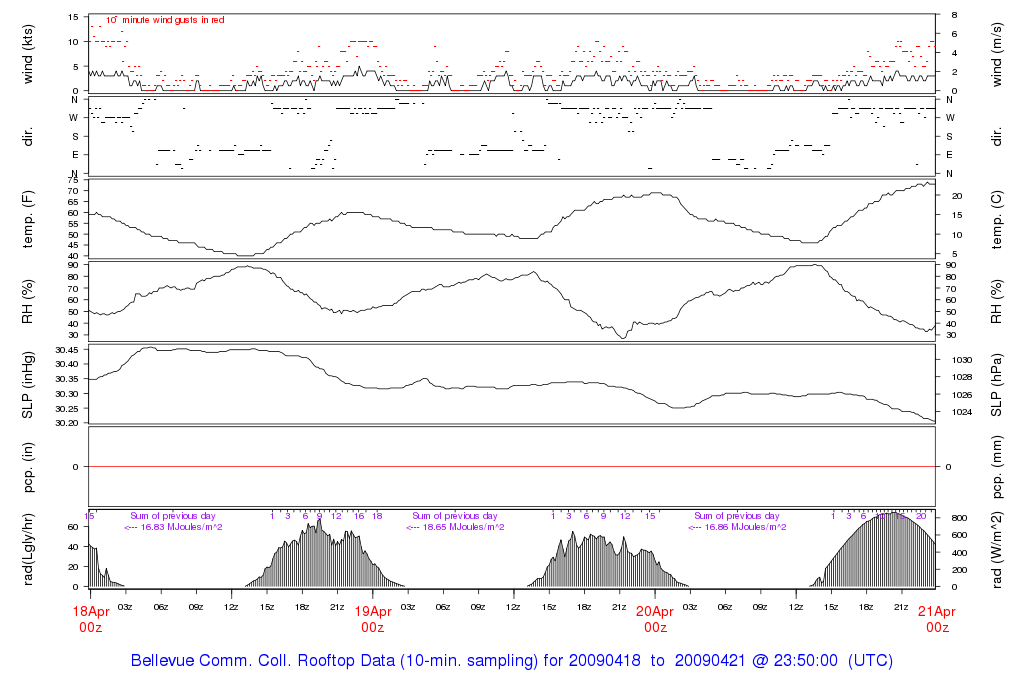Click the '10 minute wind gusts in red' note
The height and width of the screenshot is (700, 1024).
coord(165,20)
